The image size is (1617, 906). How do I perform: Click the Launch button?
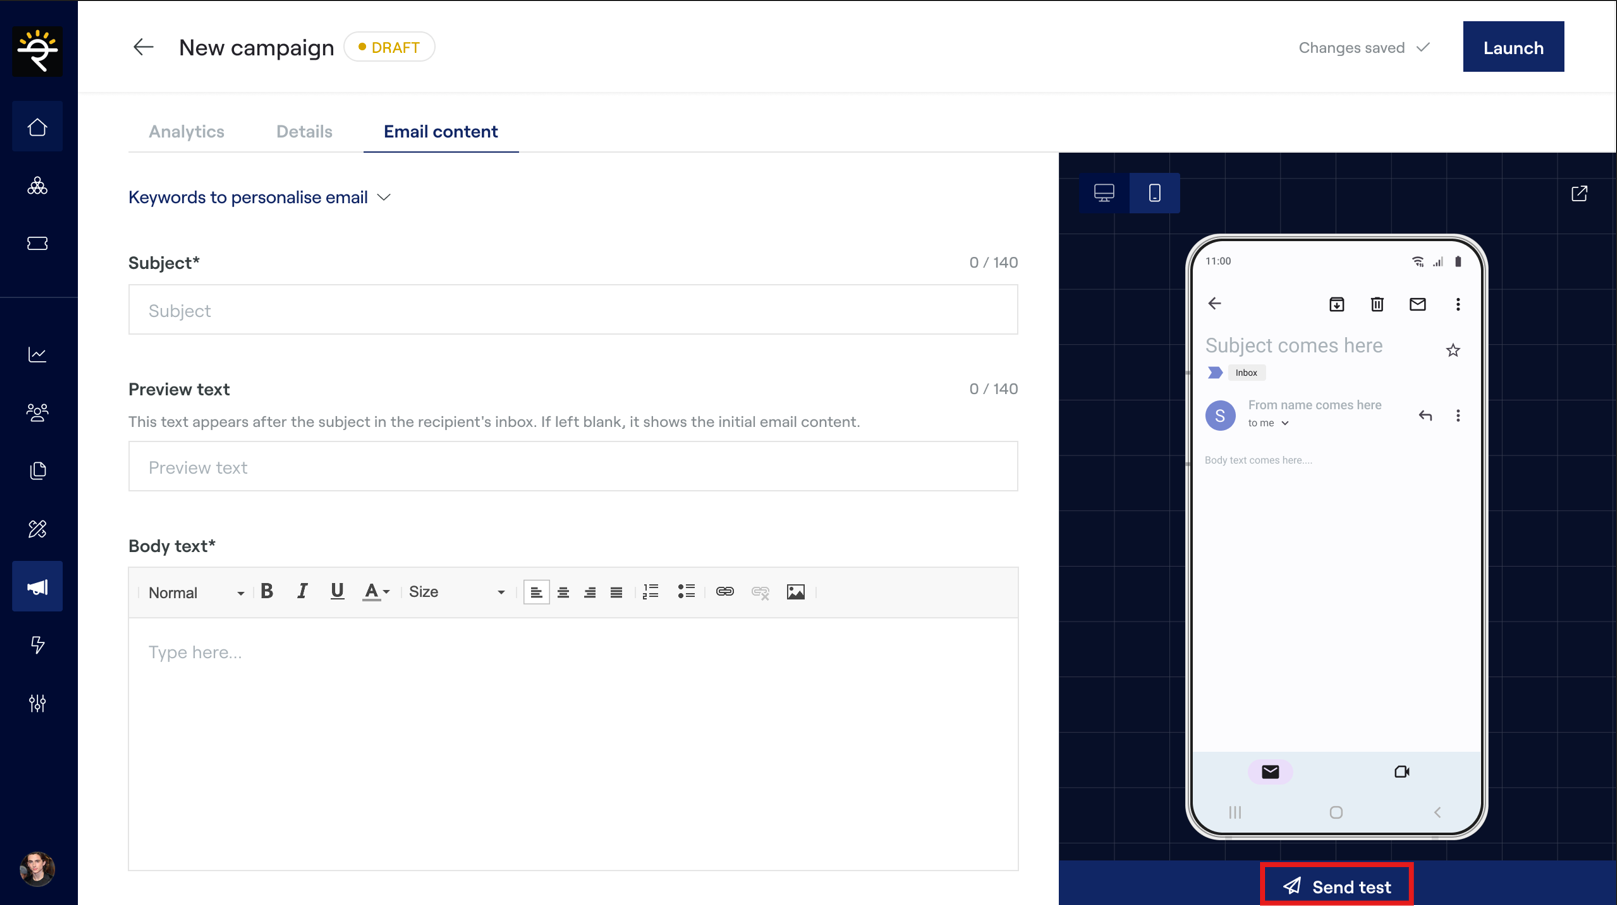[x=1512, y=47]
